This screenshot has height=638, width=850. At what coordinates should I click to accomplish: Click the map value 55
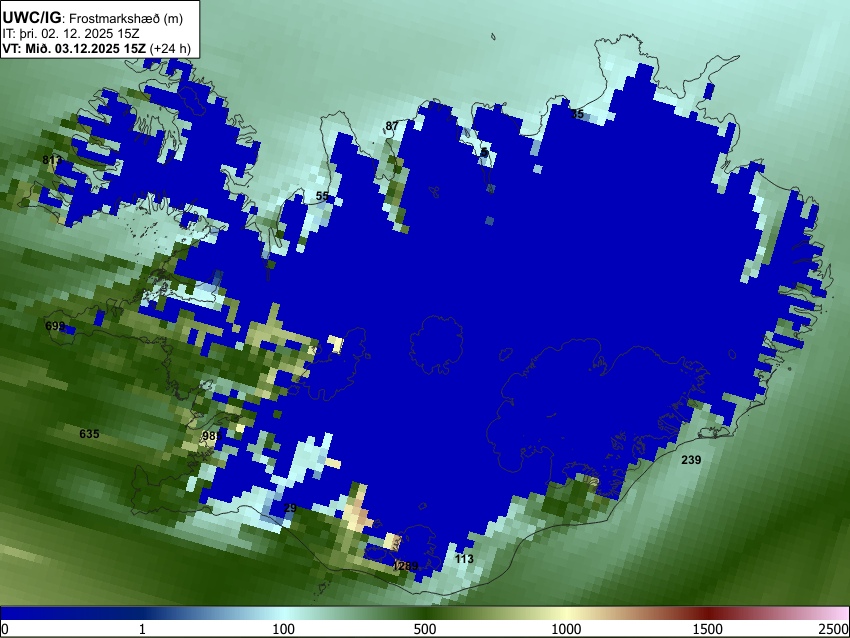click(322, 196)
